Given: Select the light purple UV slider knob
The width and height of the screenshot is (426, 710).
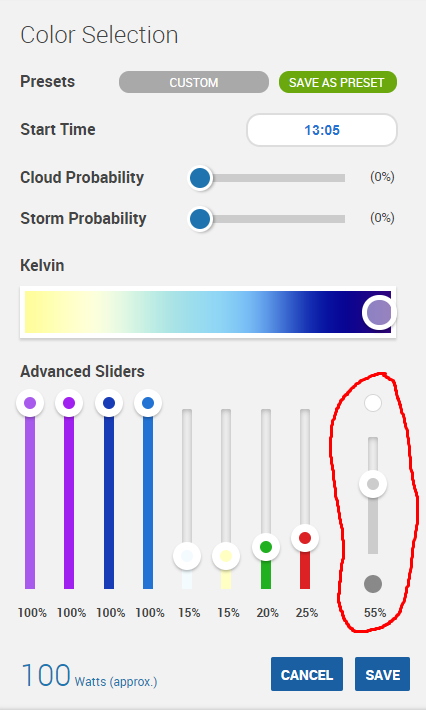Looking at the screenshot, I should click(x=30, y=403).
